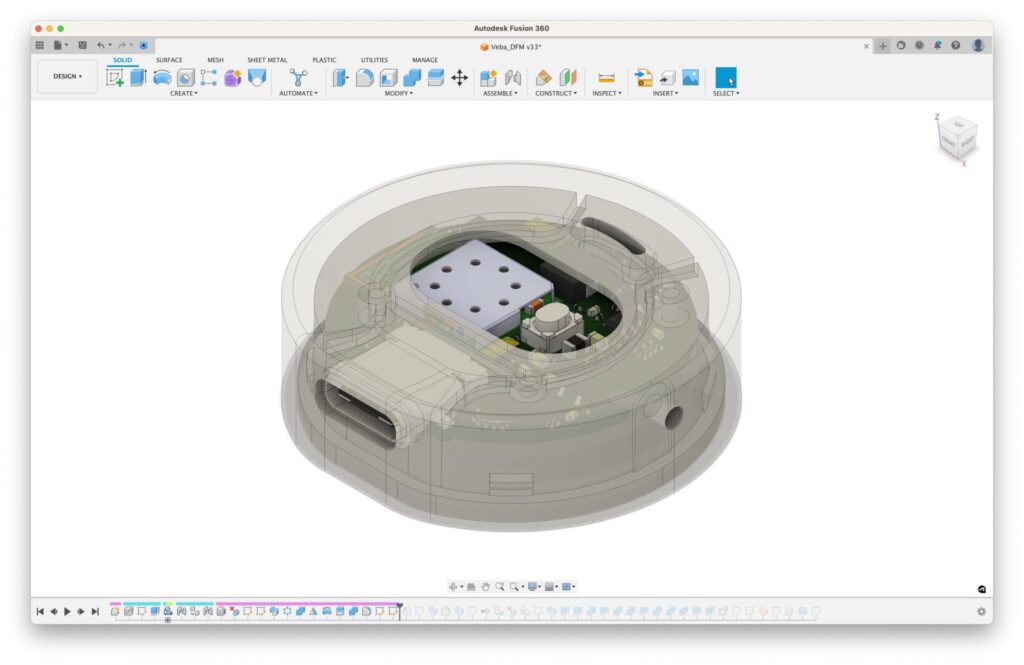
Task: Select the Combine tool
Action: (x=412, y=78)
